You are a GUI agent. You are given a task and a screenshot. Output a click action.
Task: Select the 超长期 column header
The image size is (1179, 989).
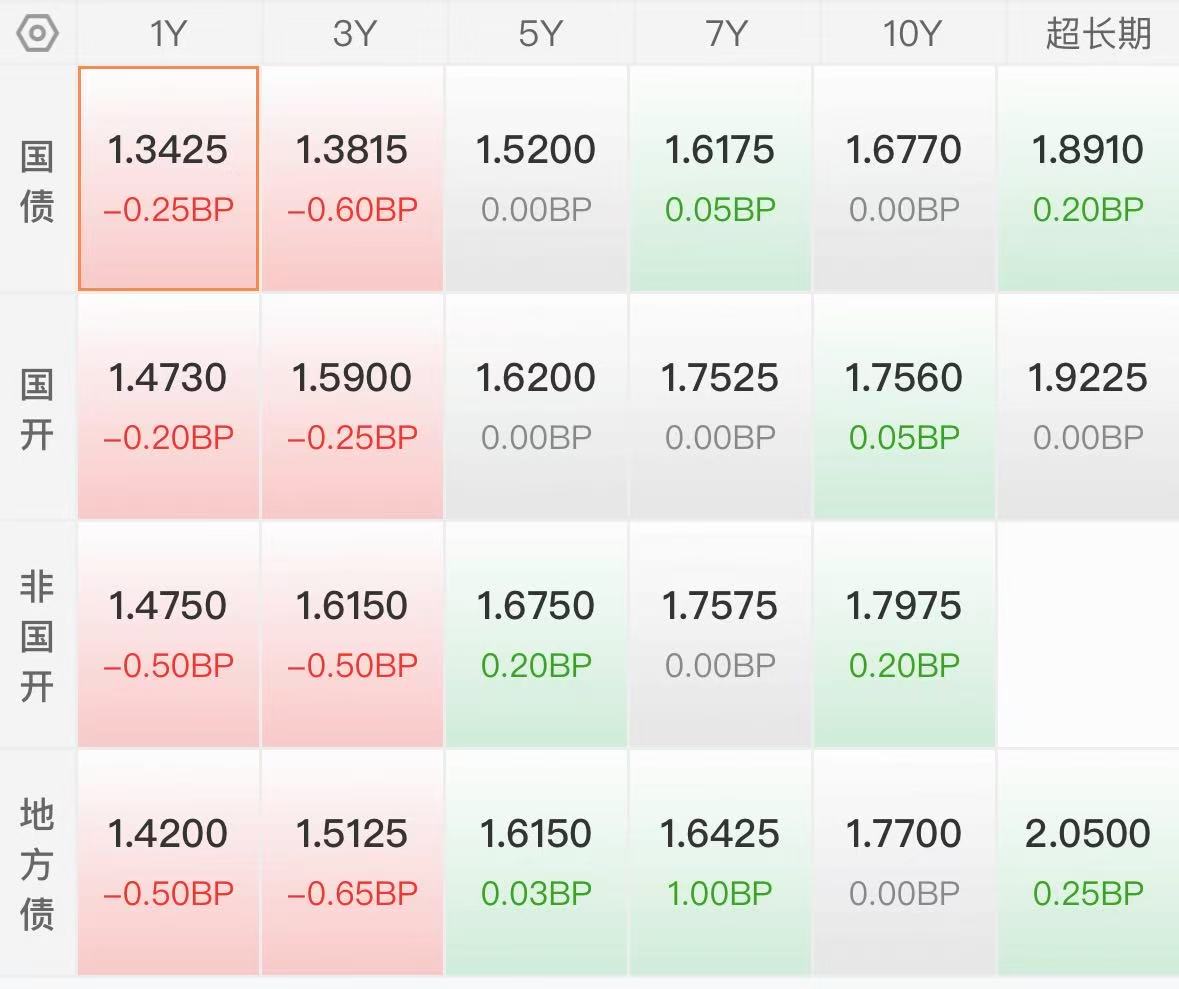pyautogui.click(x=1097, y=34)
